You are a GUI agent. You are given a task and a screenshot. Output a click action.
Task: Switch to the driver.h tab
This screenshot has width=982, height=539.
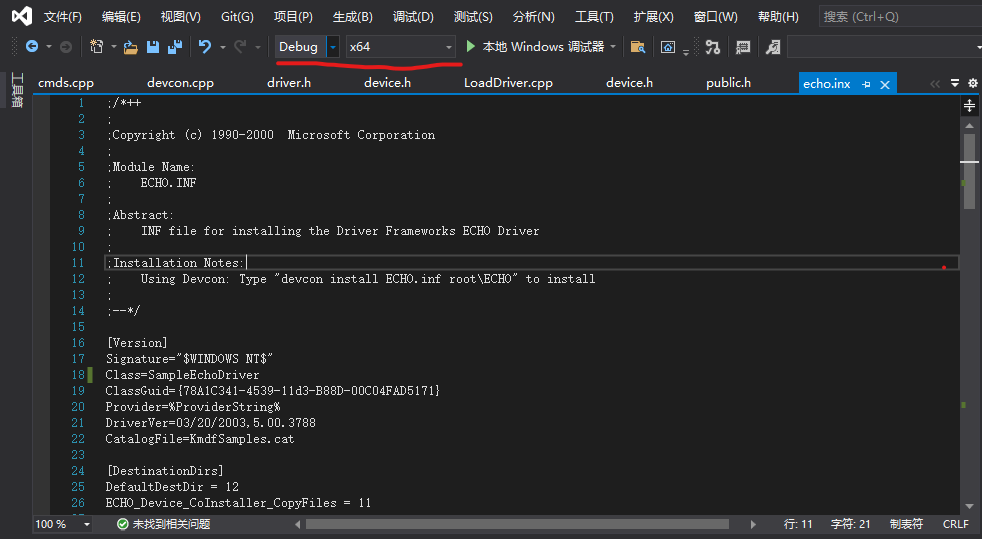(289, 83)
